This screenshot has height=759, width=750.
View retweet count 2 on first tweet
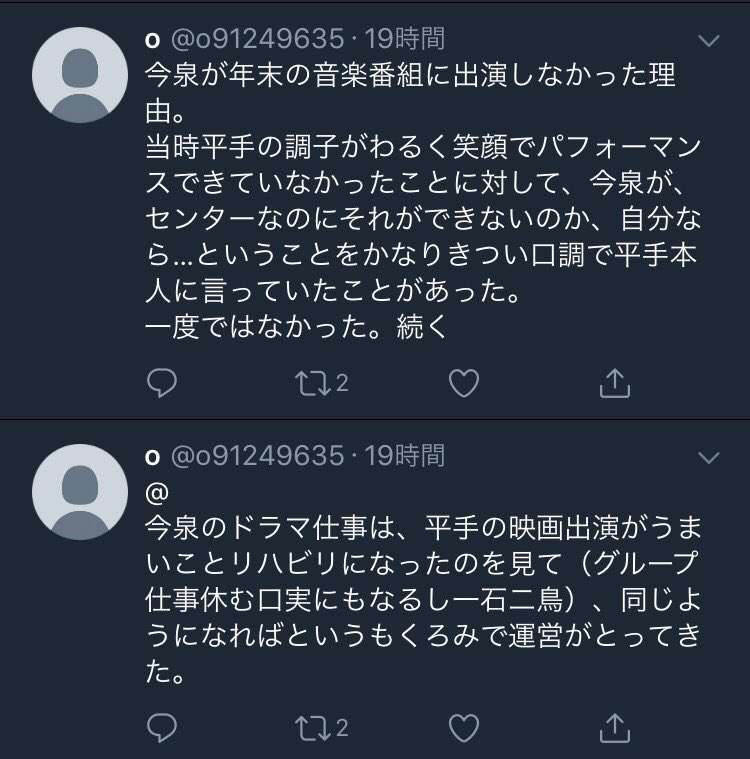point(342,383)
